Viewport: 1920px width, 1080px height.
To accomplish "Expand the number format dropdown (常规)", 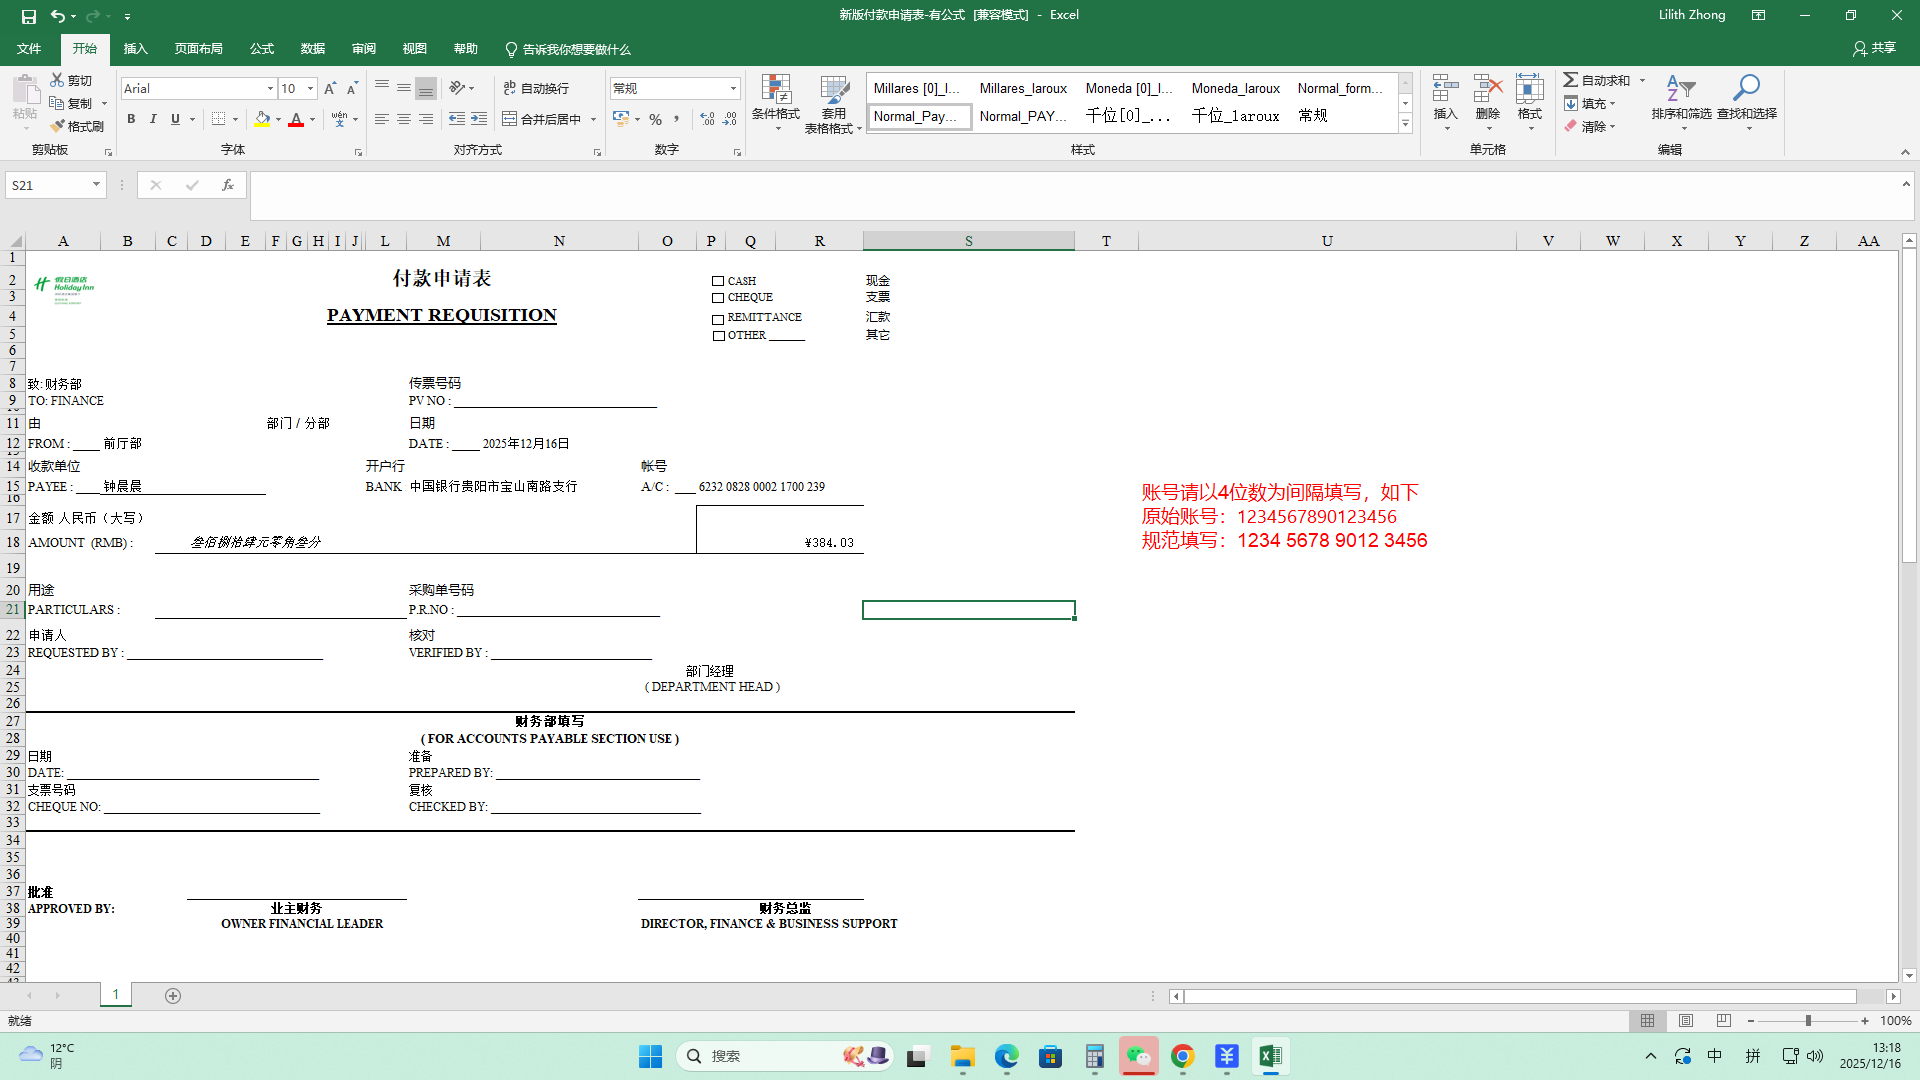I will [733, 89].
